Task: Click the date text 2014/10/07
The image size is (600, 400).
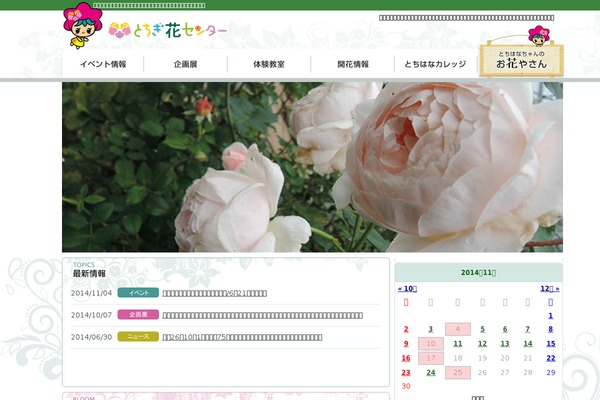Action: pos(91,315)
